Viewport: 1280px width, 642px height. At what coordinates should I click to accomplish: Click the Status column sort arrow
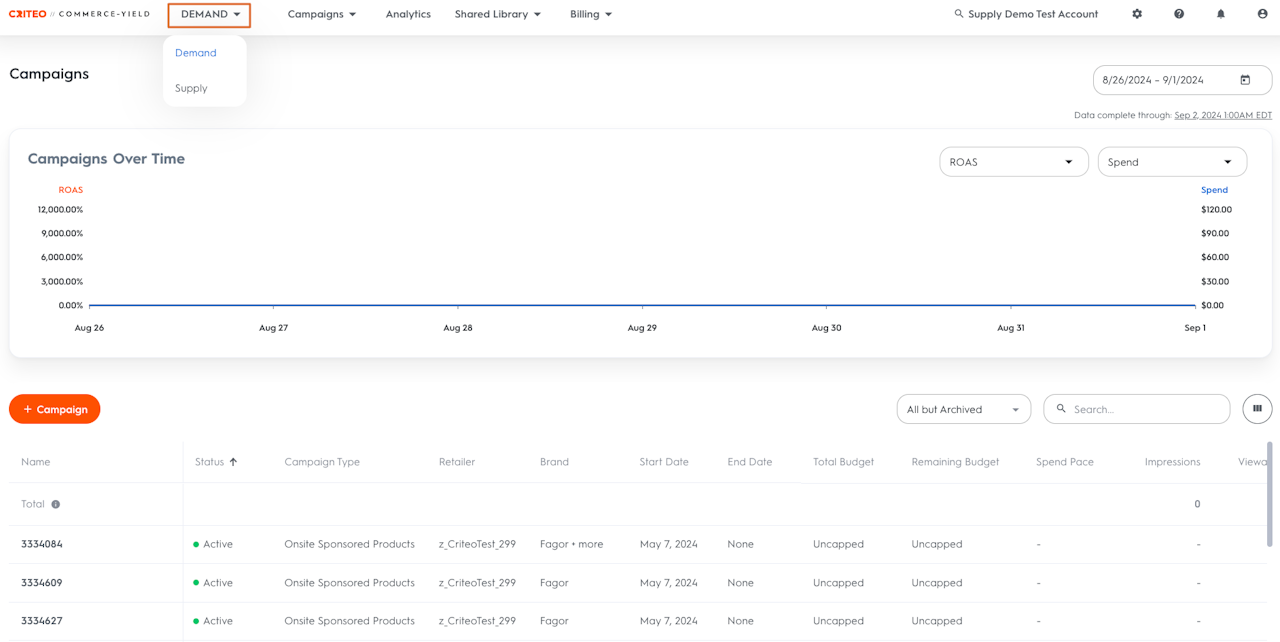[x=233, y=462]
